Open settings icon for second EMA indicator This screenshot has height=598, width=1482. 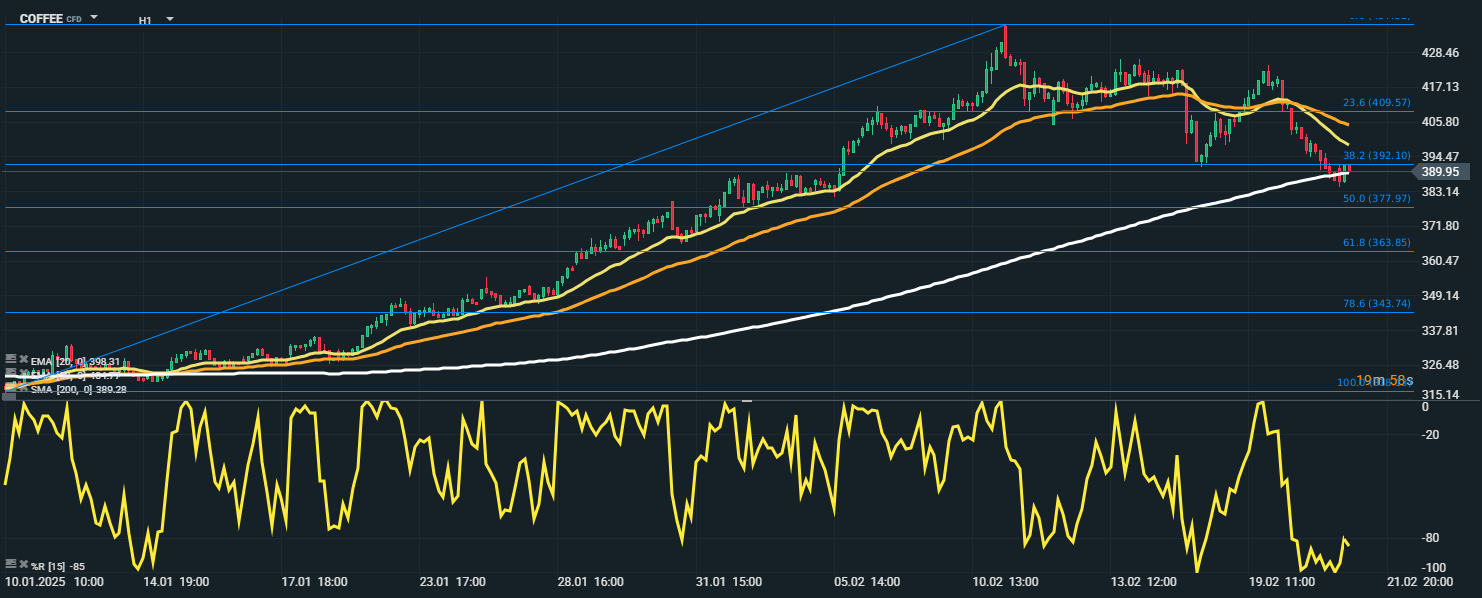[10, 374]
